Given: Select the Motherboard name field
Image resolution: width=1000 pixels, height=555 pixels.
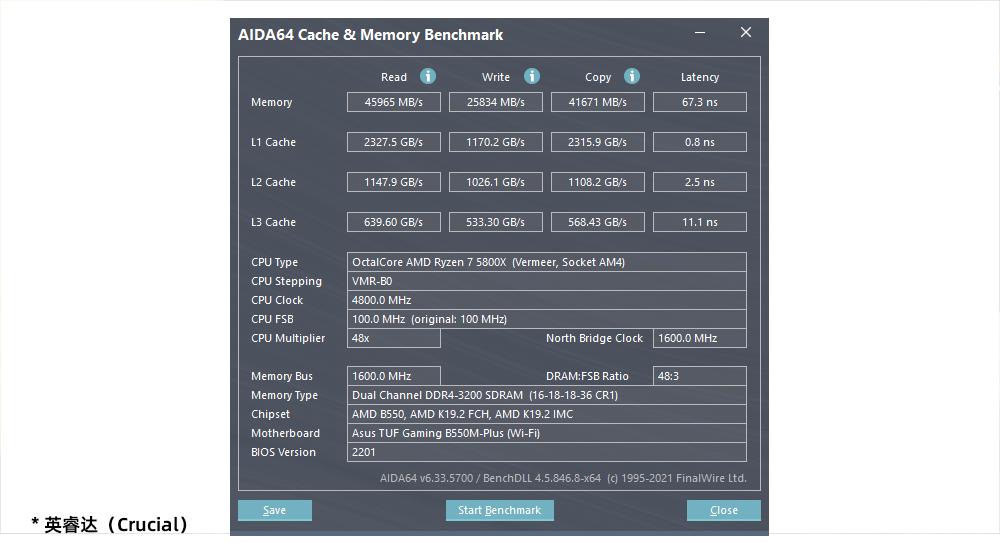Looking at the screenshot, I should tap(546, 433).
